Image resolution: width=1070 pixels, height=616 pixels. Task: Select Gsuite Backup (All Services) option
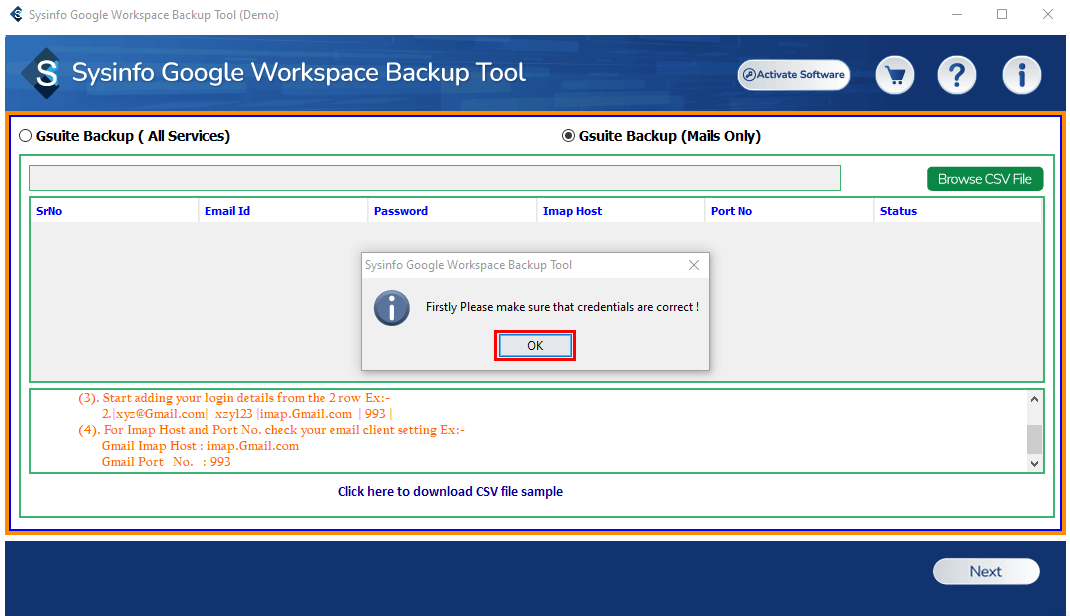(26, 137)
